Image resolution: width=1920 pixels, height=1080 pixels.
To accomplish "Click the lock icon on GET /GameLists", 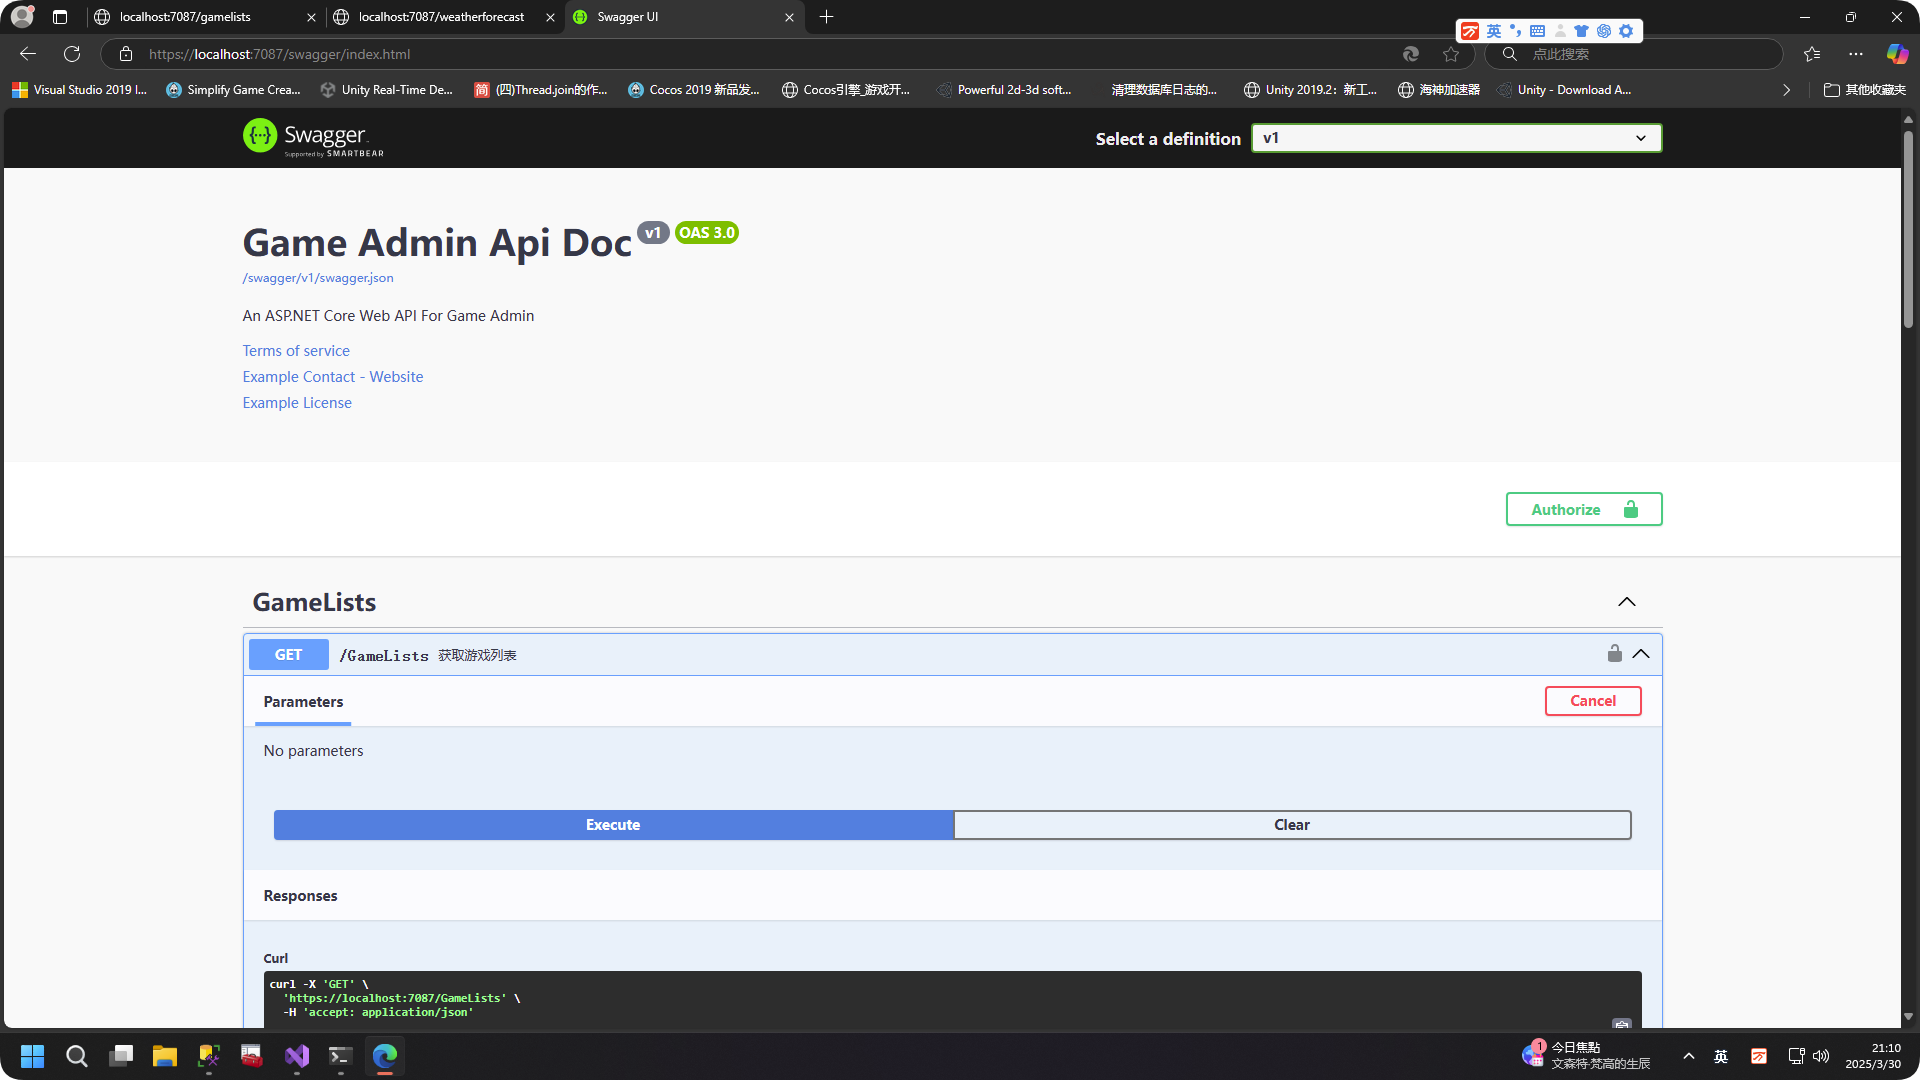I will (x=1614, y=654).
